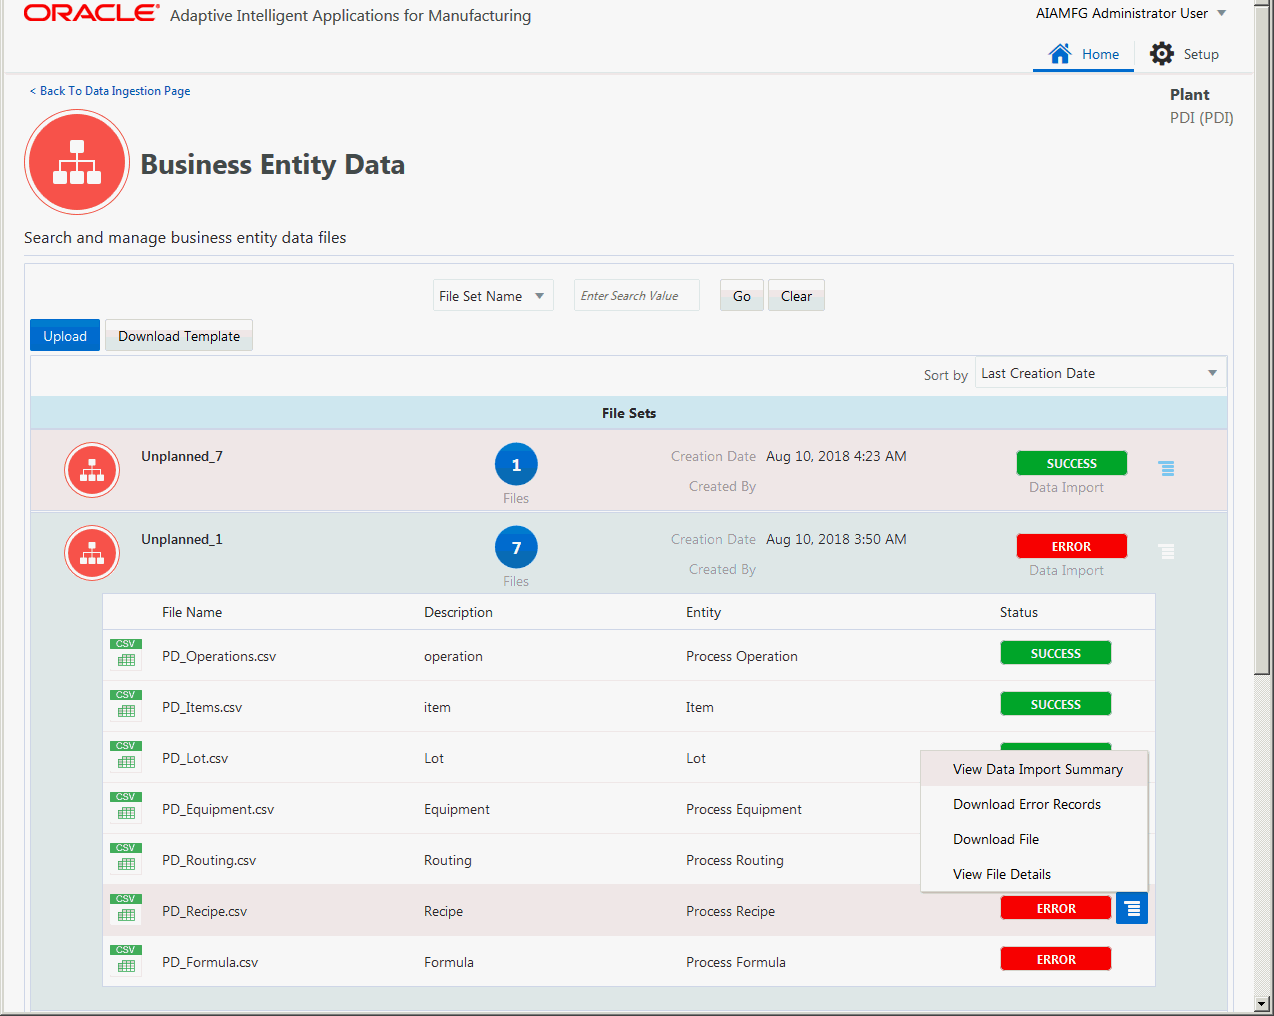
Task: Click the File Name column header
Action: (x=192, y=613)
